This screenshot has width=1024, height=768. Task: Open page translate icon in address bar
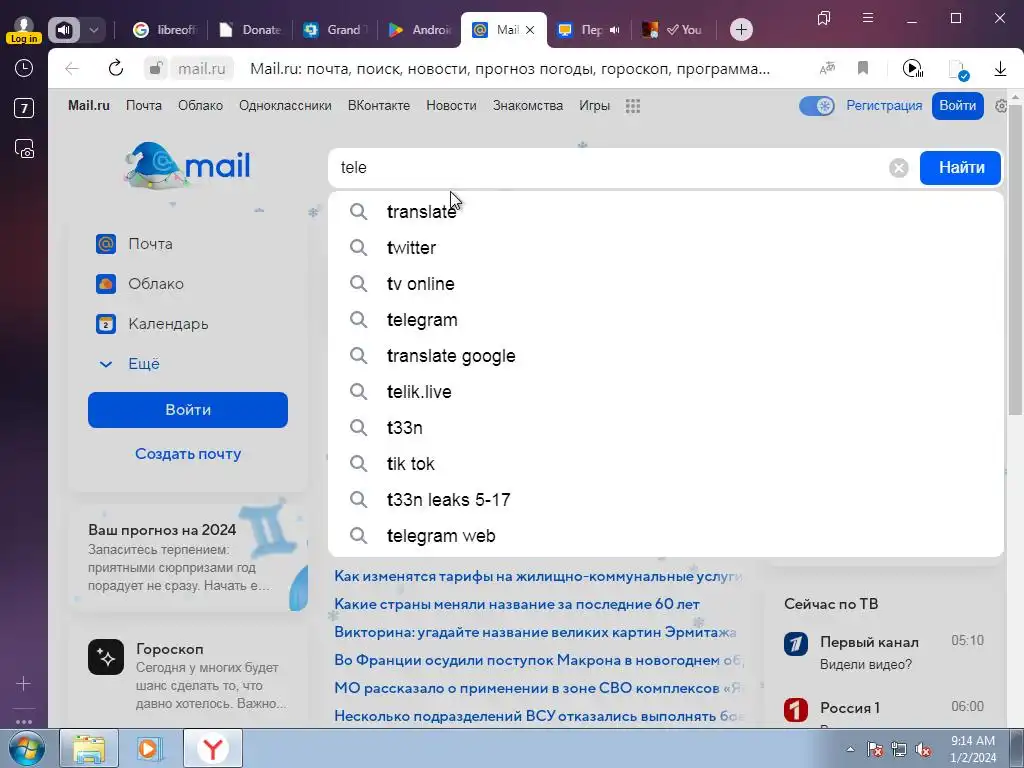(827, 68)
